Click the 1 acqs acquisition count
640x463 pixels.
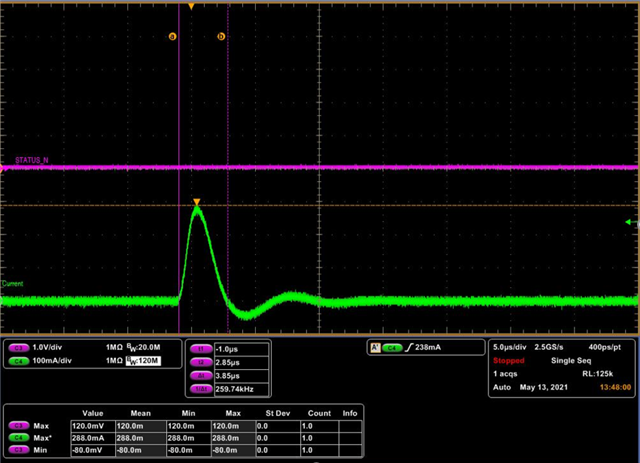point(505,374)
